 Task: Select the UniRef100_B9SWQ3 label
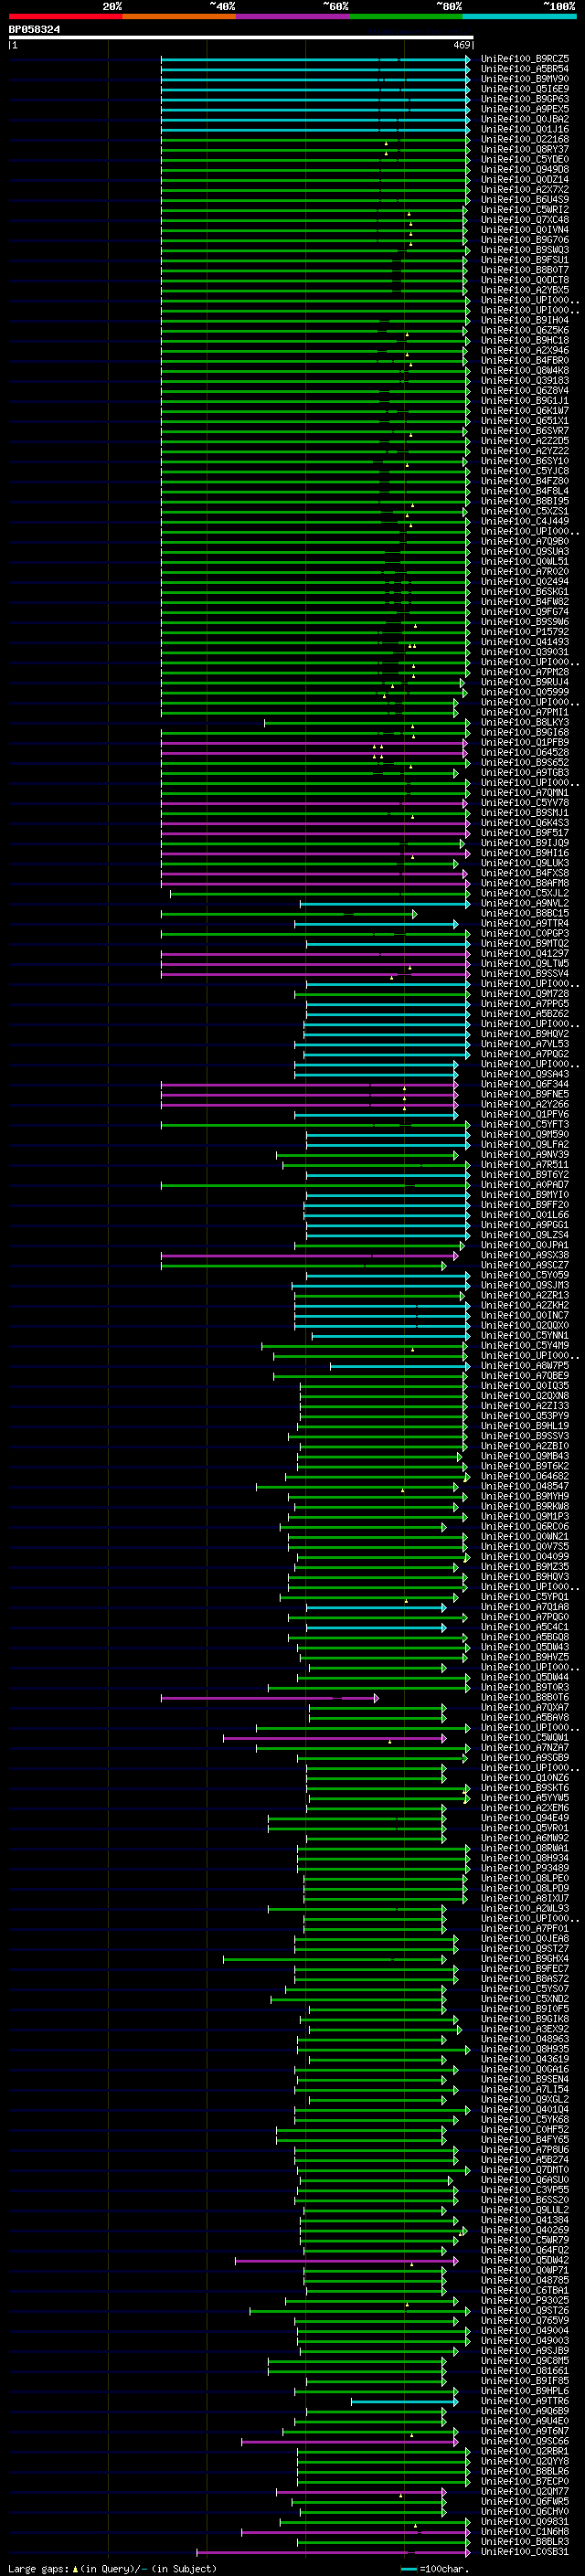tap(524, 250)
